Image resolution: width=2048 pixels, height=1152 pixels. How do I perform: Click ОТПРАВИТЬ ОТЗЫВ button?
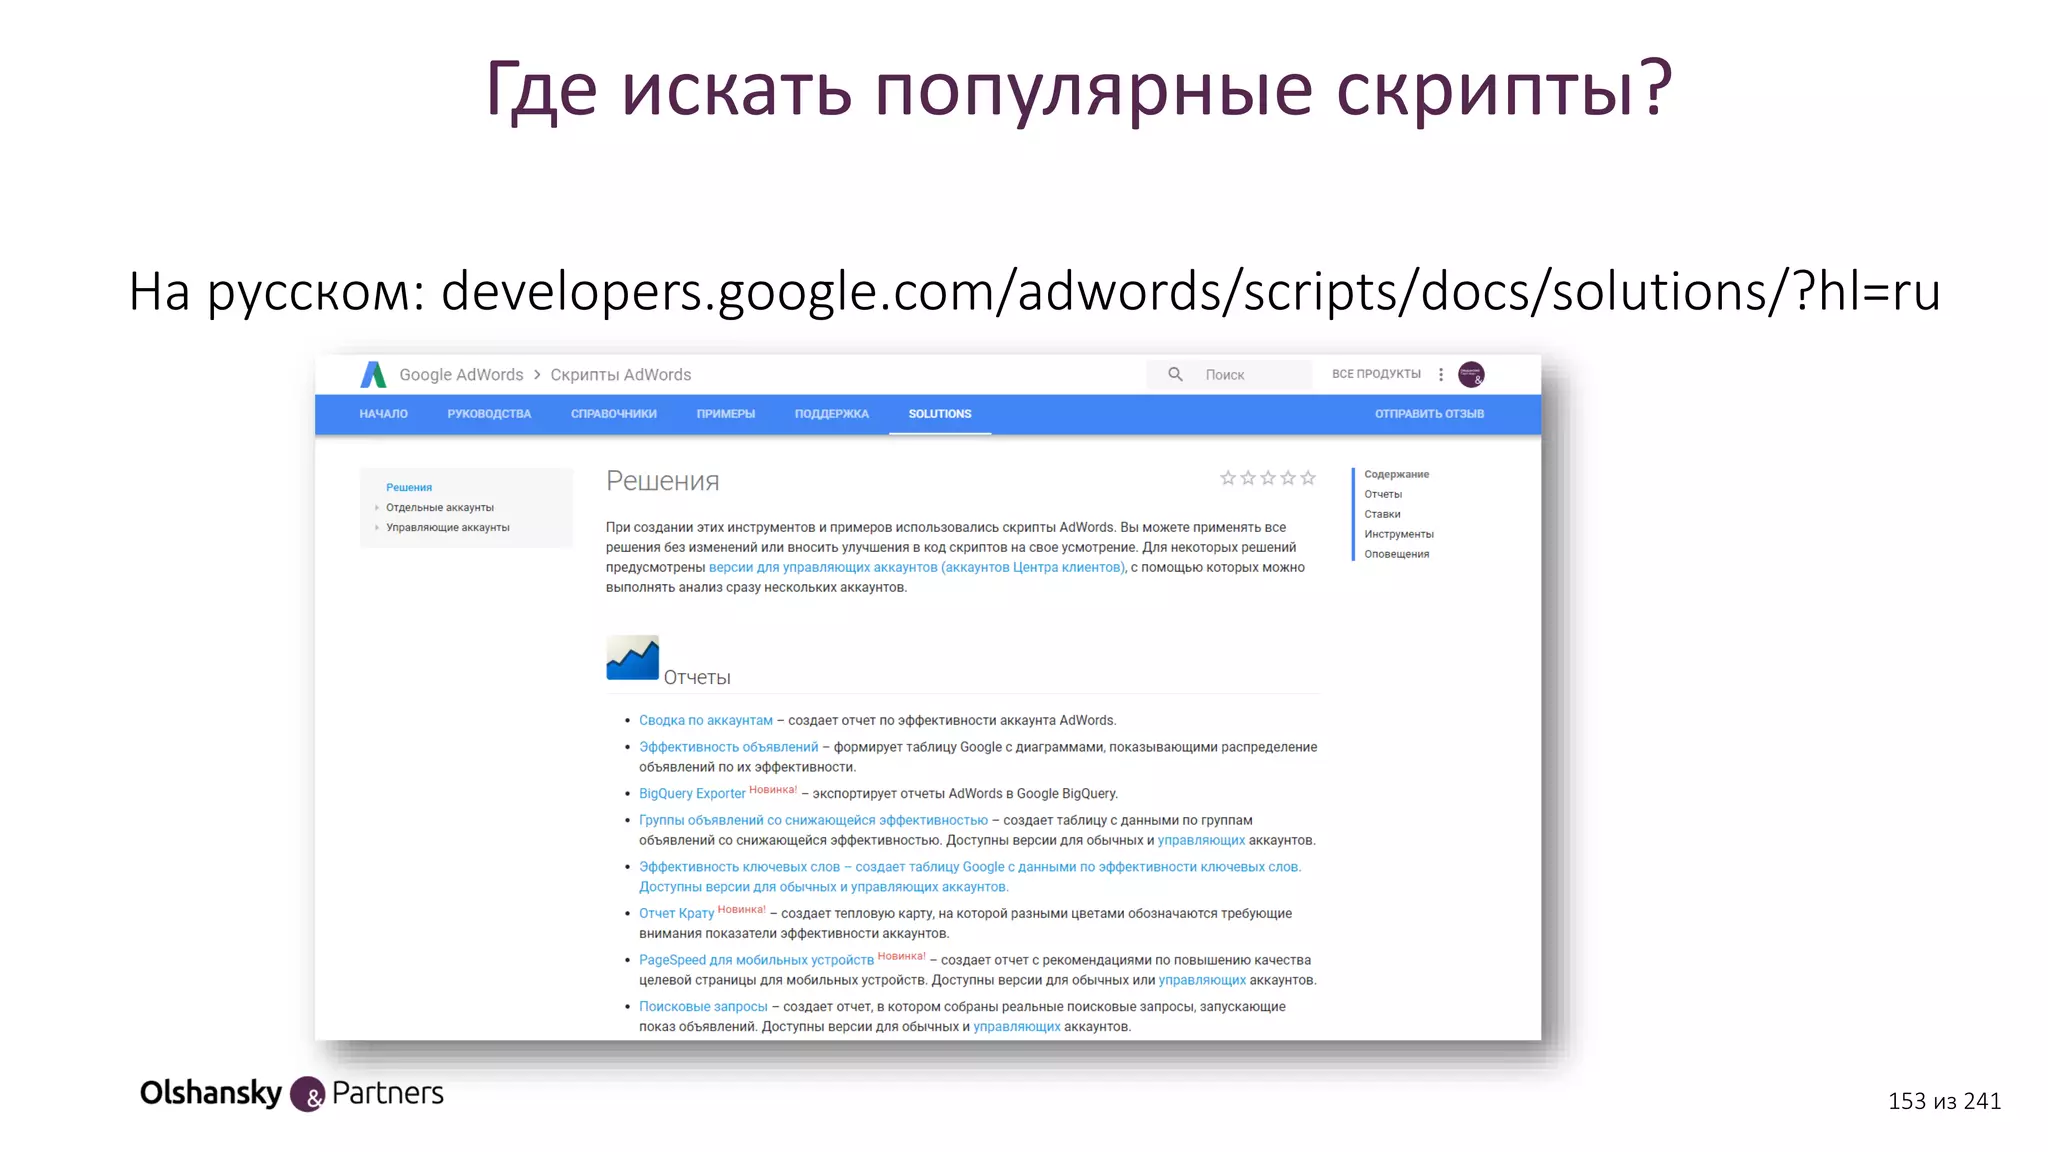1429,414
